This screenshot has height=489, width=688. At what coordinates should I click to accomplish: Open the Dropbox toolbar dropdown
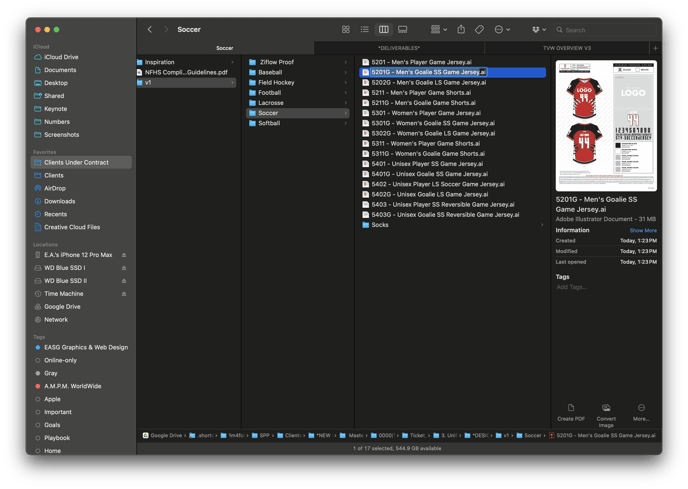point(539,30)
